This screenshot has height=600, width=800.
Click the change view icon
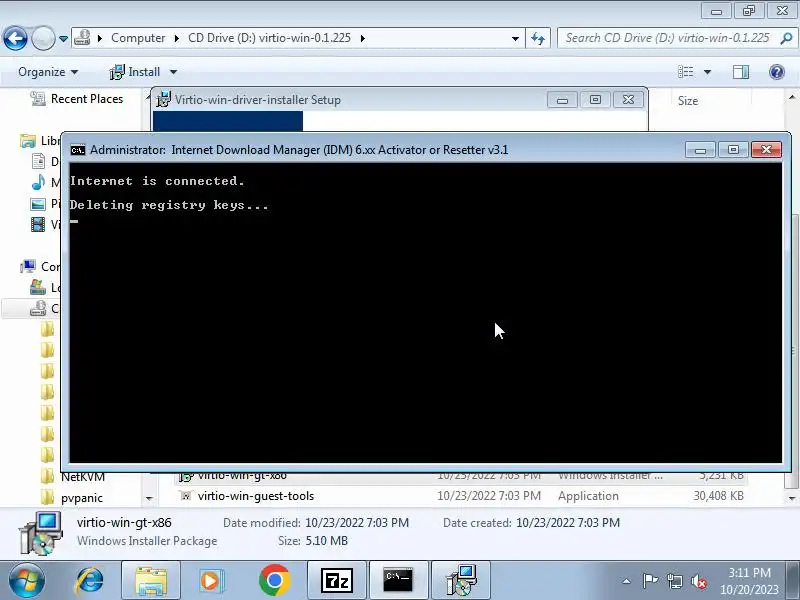[x=686, y=72]
